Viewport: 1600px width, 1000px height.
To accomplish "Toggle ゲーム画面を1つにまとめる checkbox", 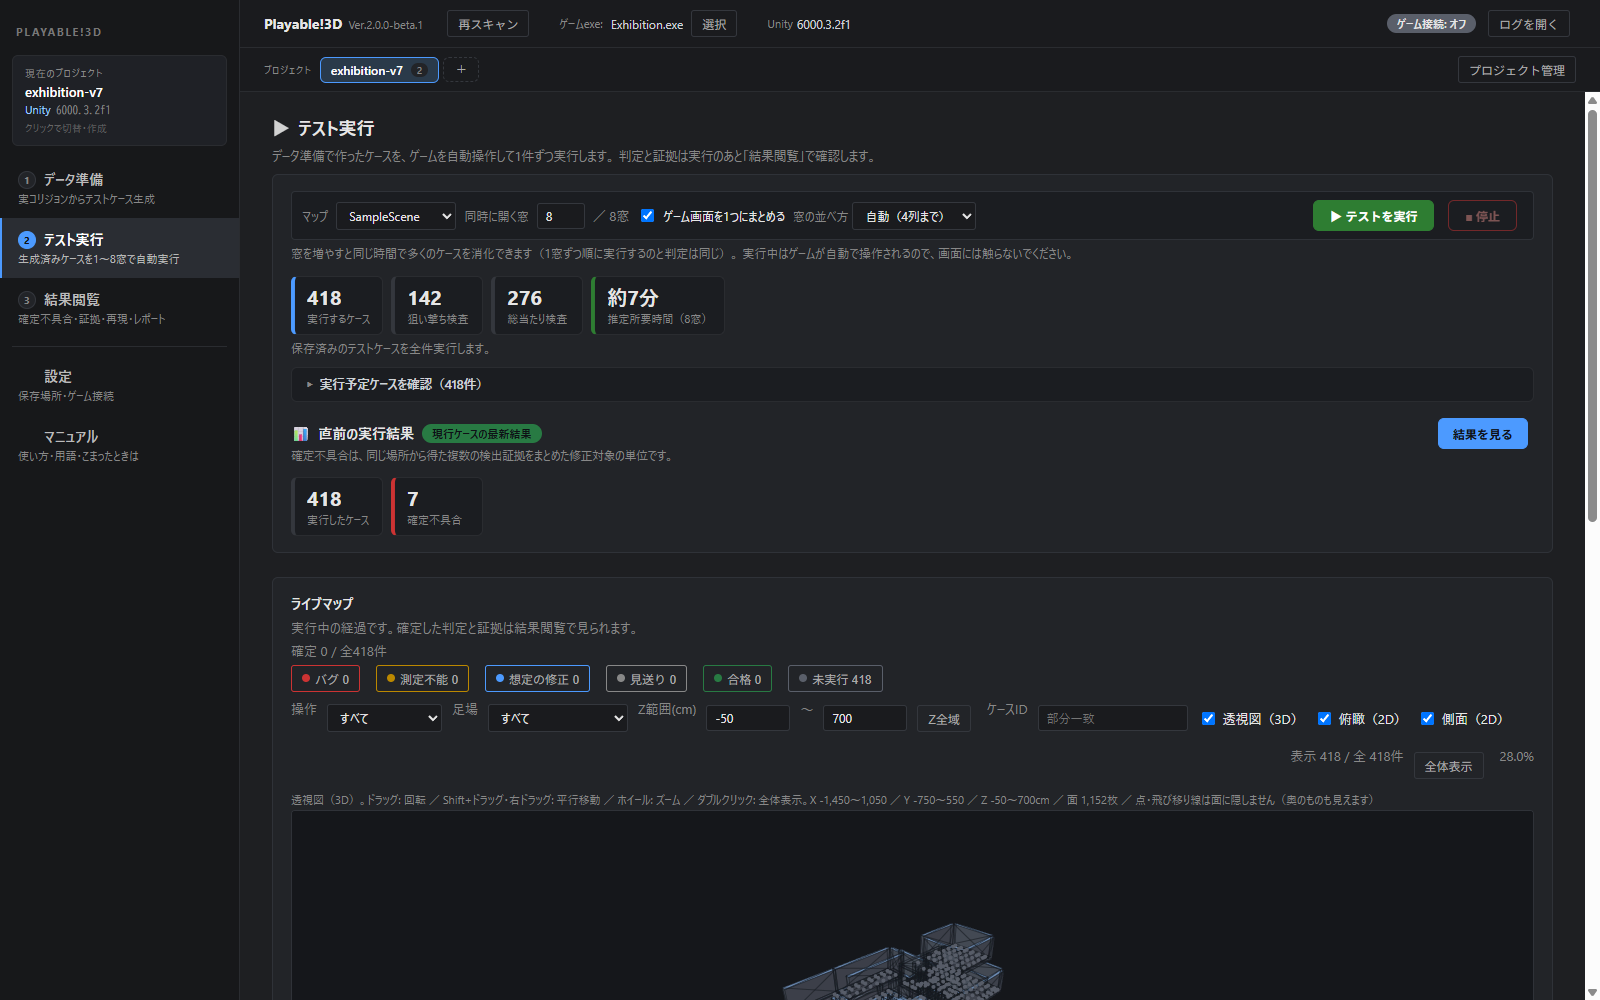I will pyautogui.click(x=647, y=216).
